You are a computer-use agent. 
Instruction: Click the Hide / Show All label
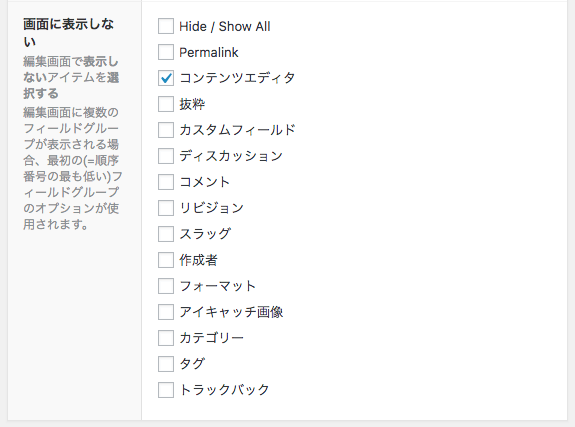(225, 26)
